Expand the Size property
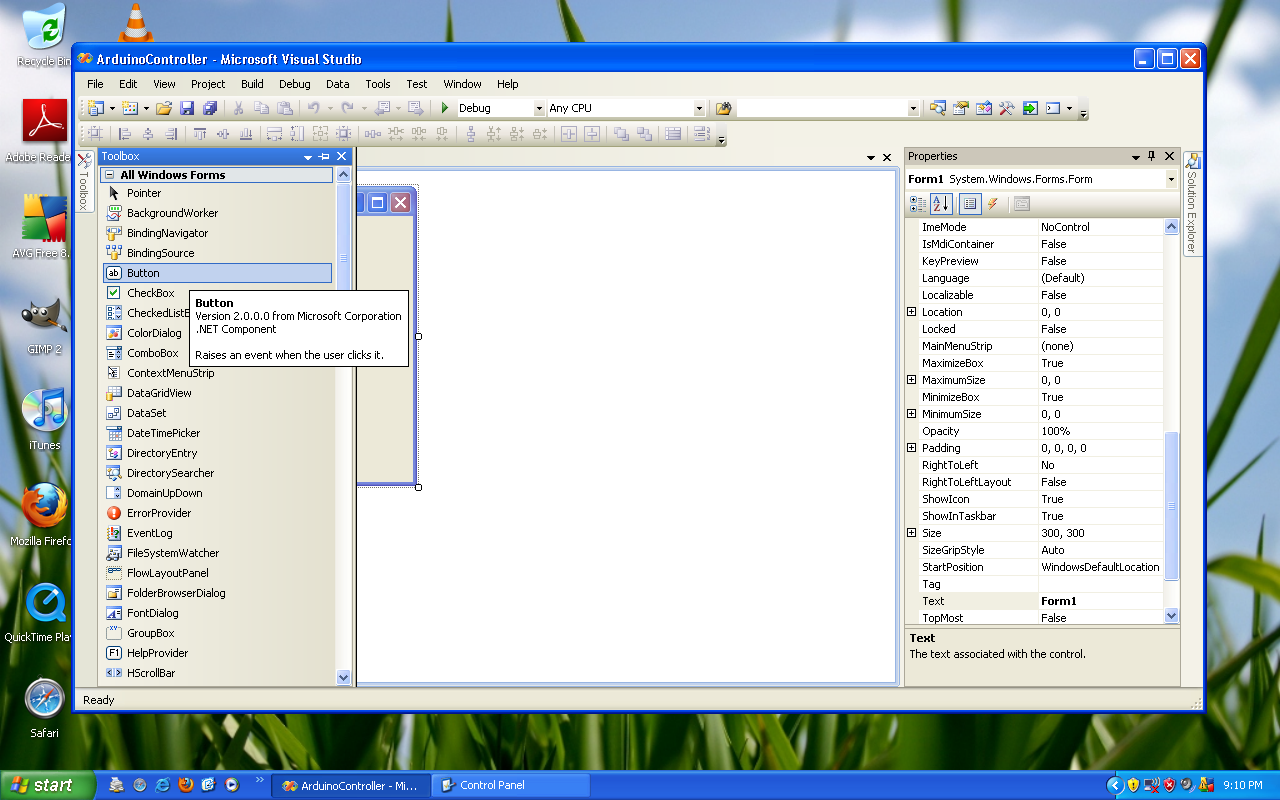This screenshot has height=800, width=1280. (x=911, y=533)
